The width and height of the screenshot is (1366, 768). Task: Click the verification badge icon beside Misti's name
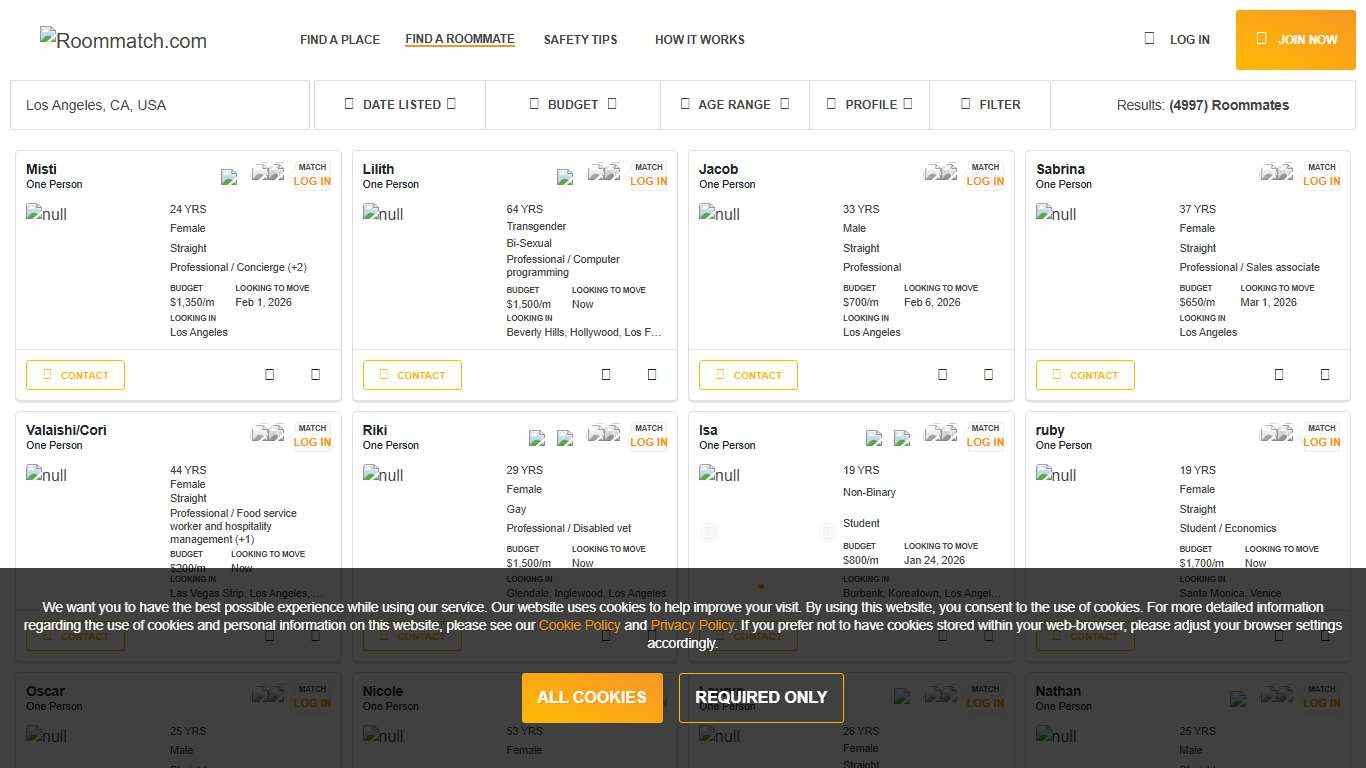point(229,177)
